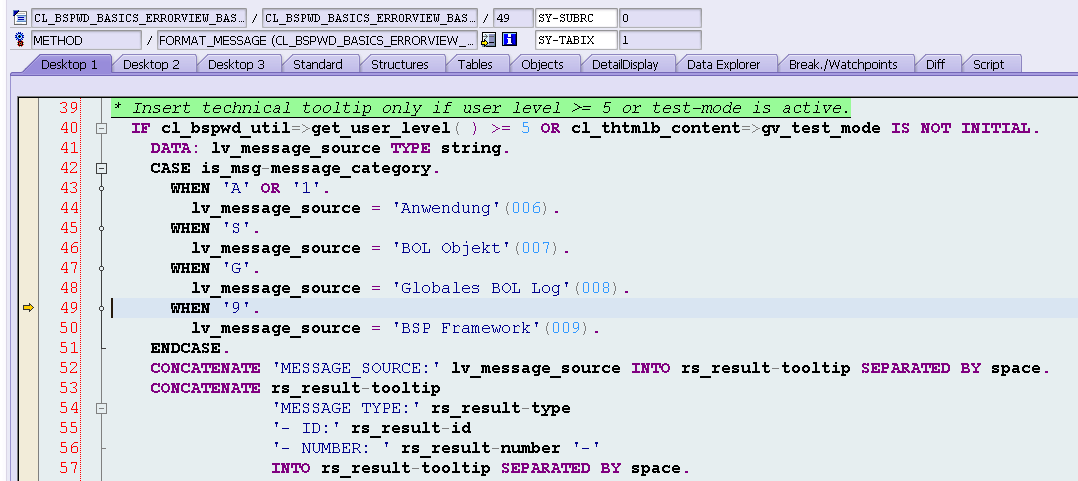Click line number 50 in the margin
The height and width of the screenshot is (481, 1078).
pyautogui.click(x=69, y=328)
